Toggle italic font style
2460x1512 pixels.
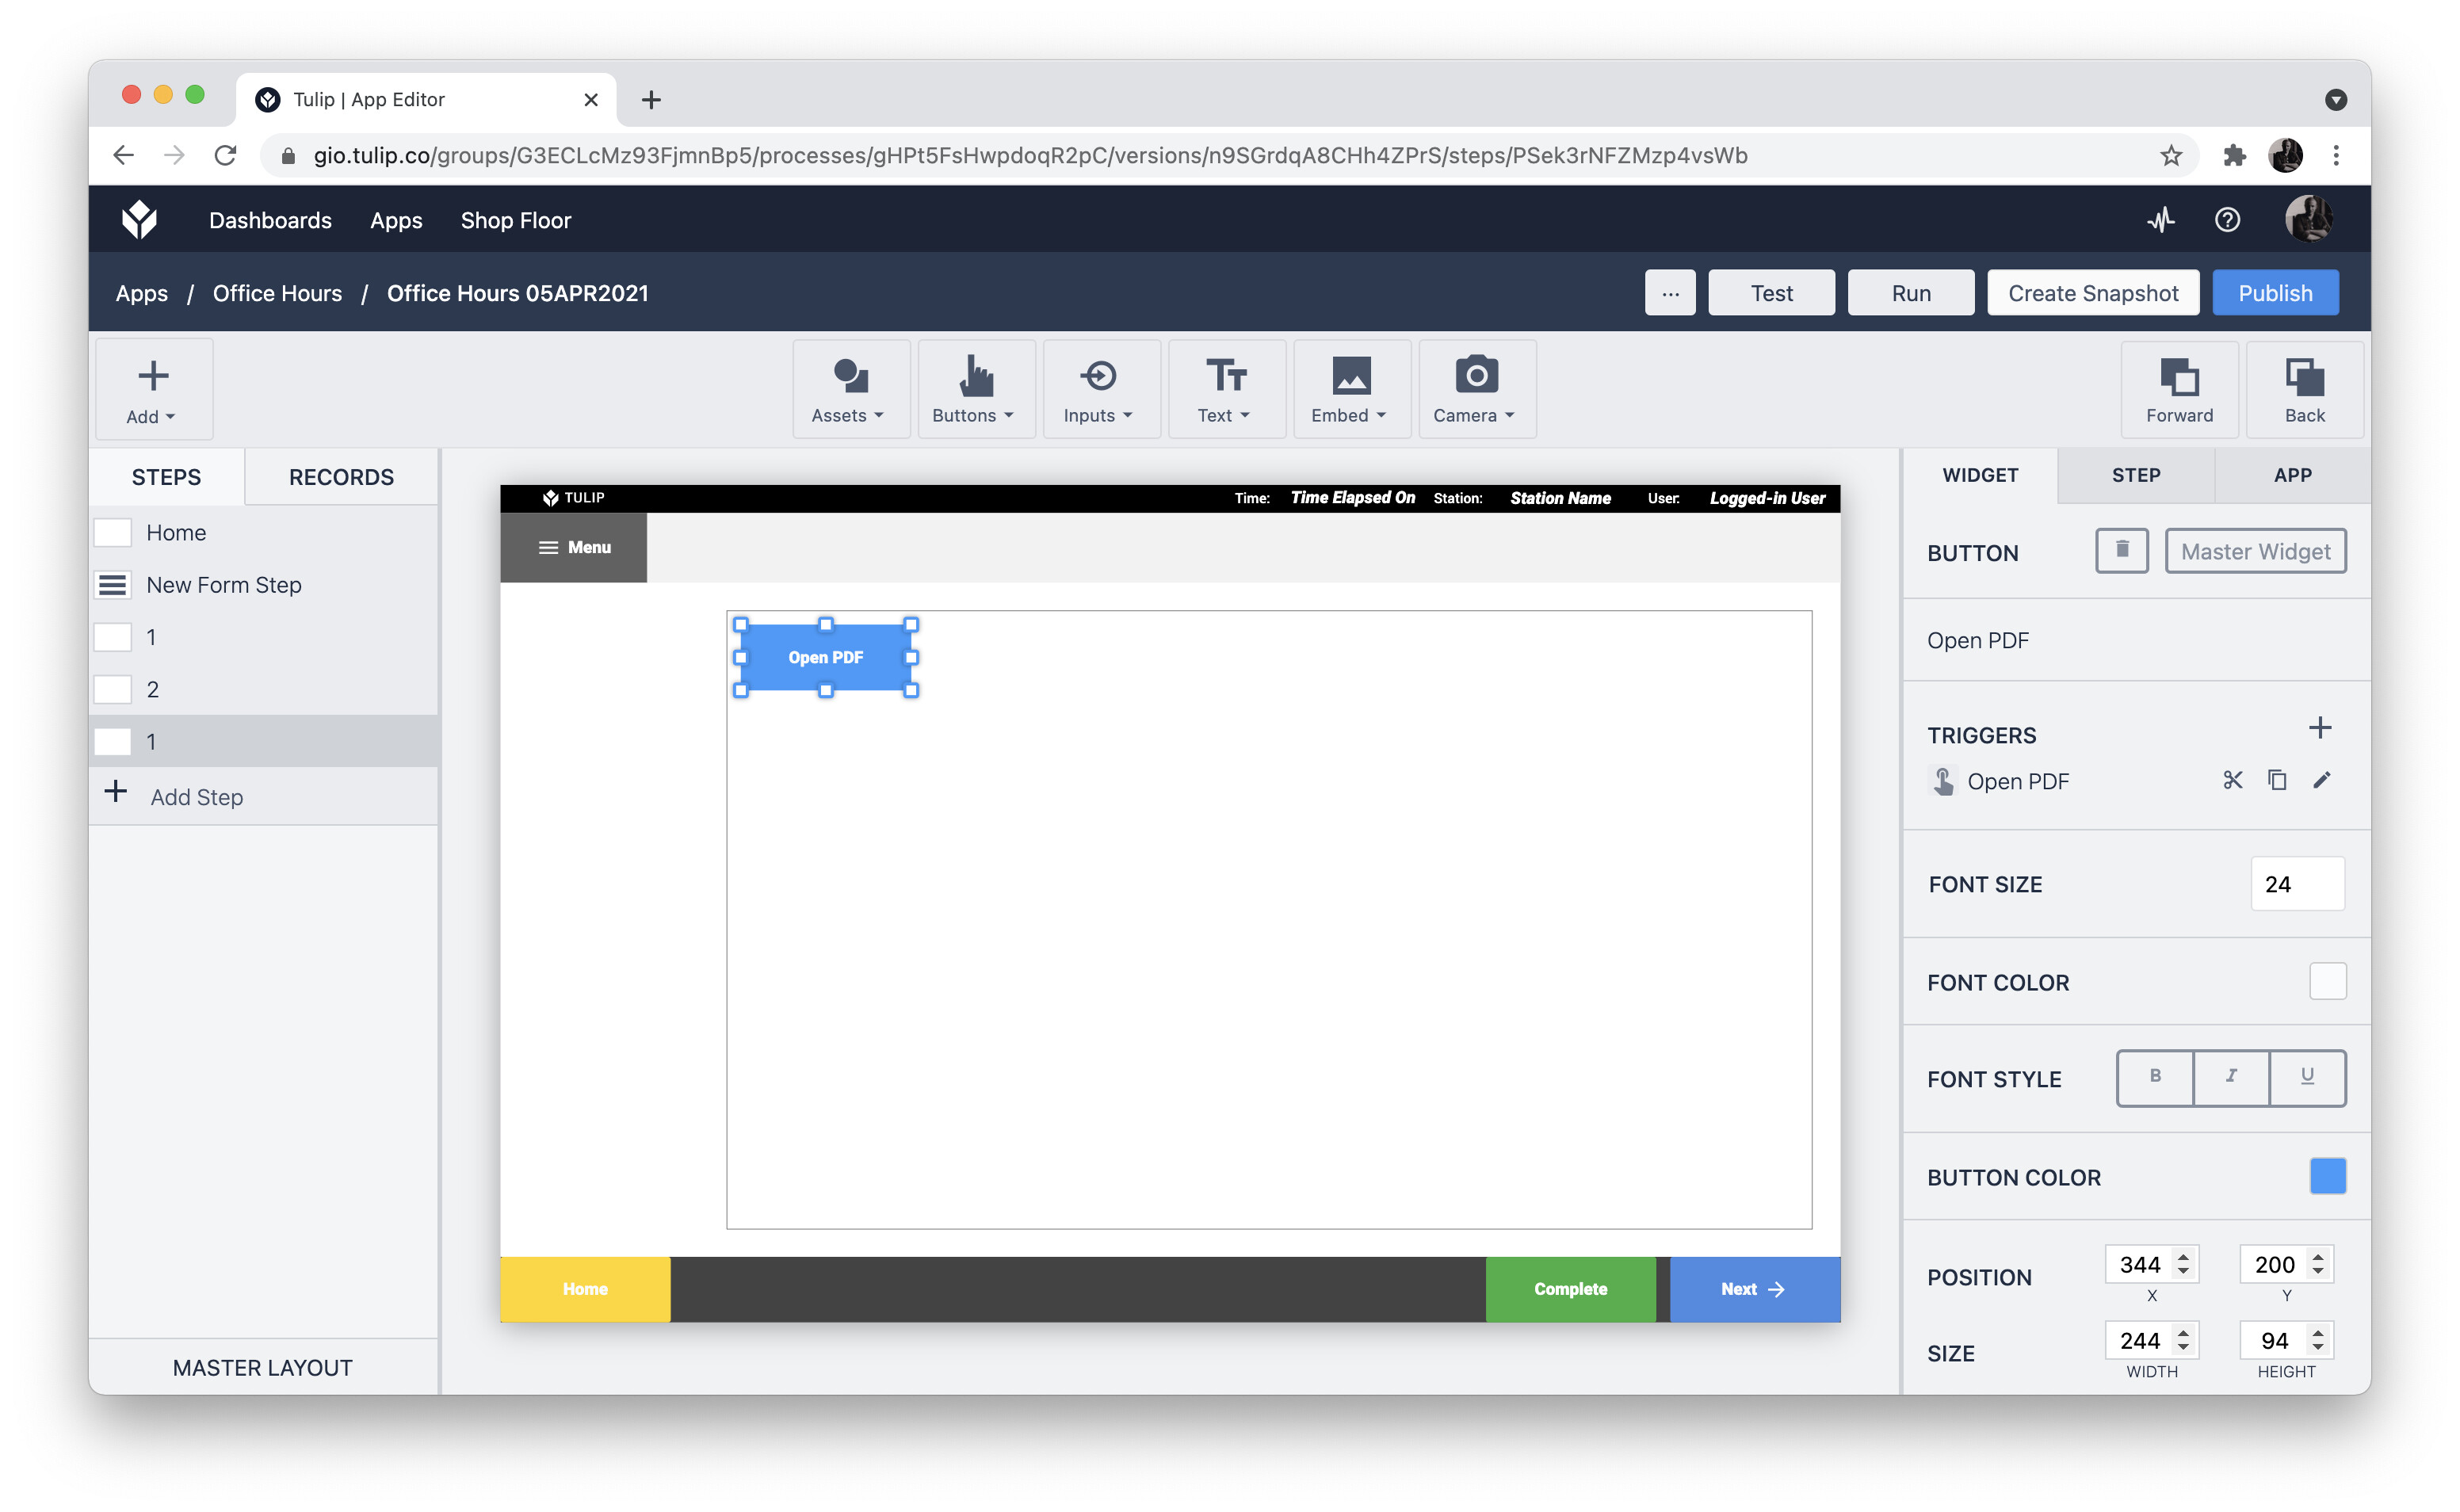(2231, 1077)
